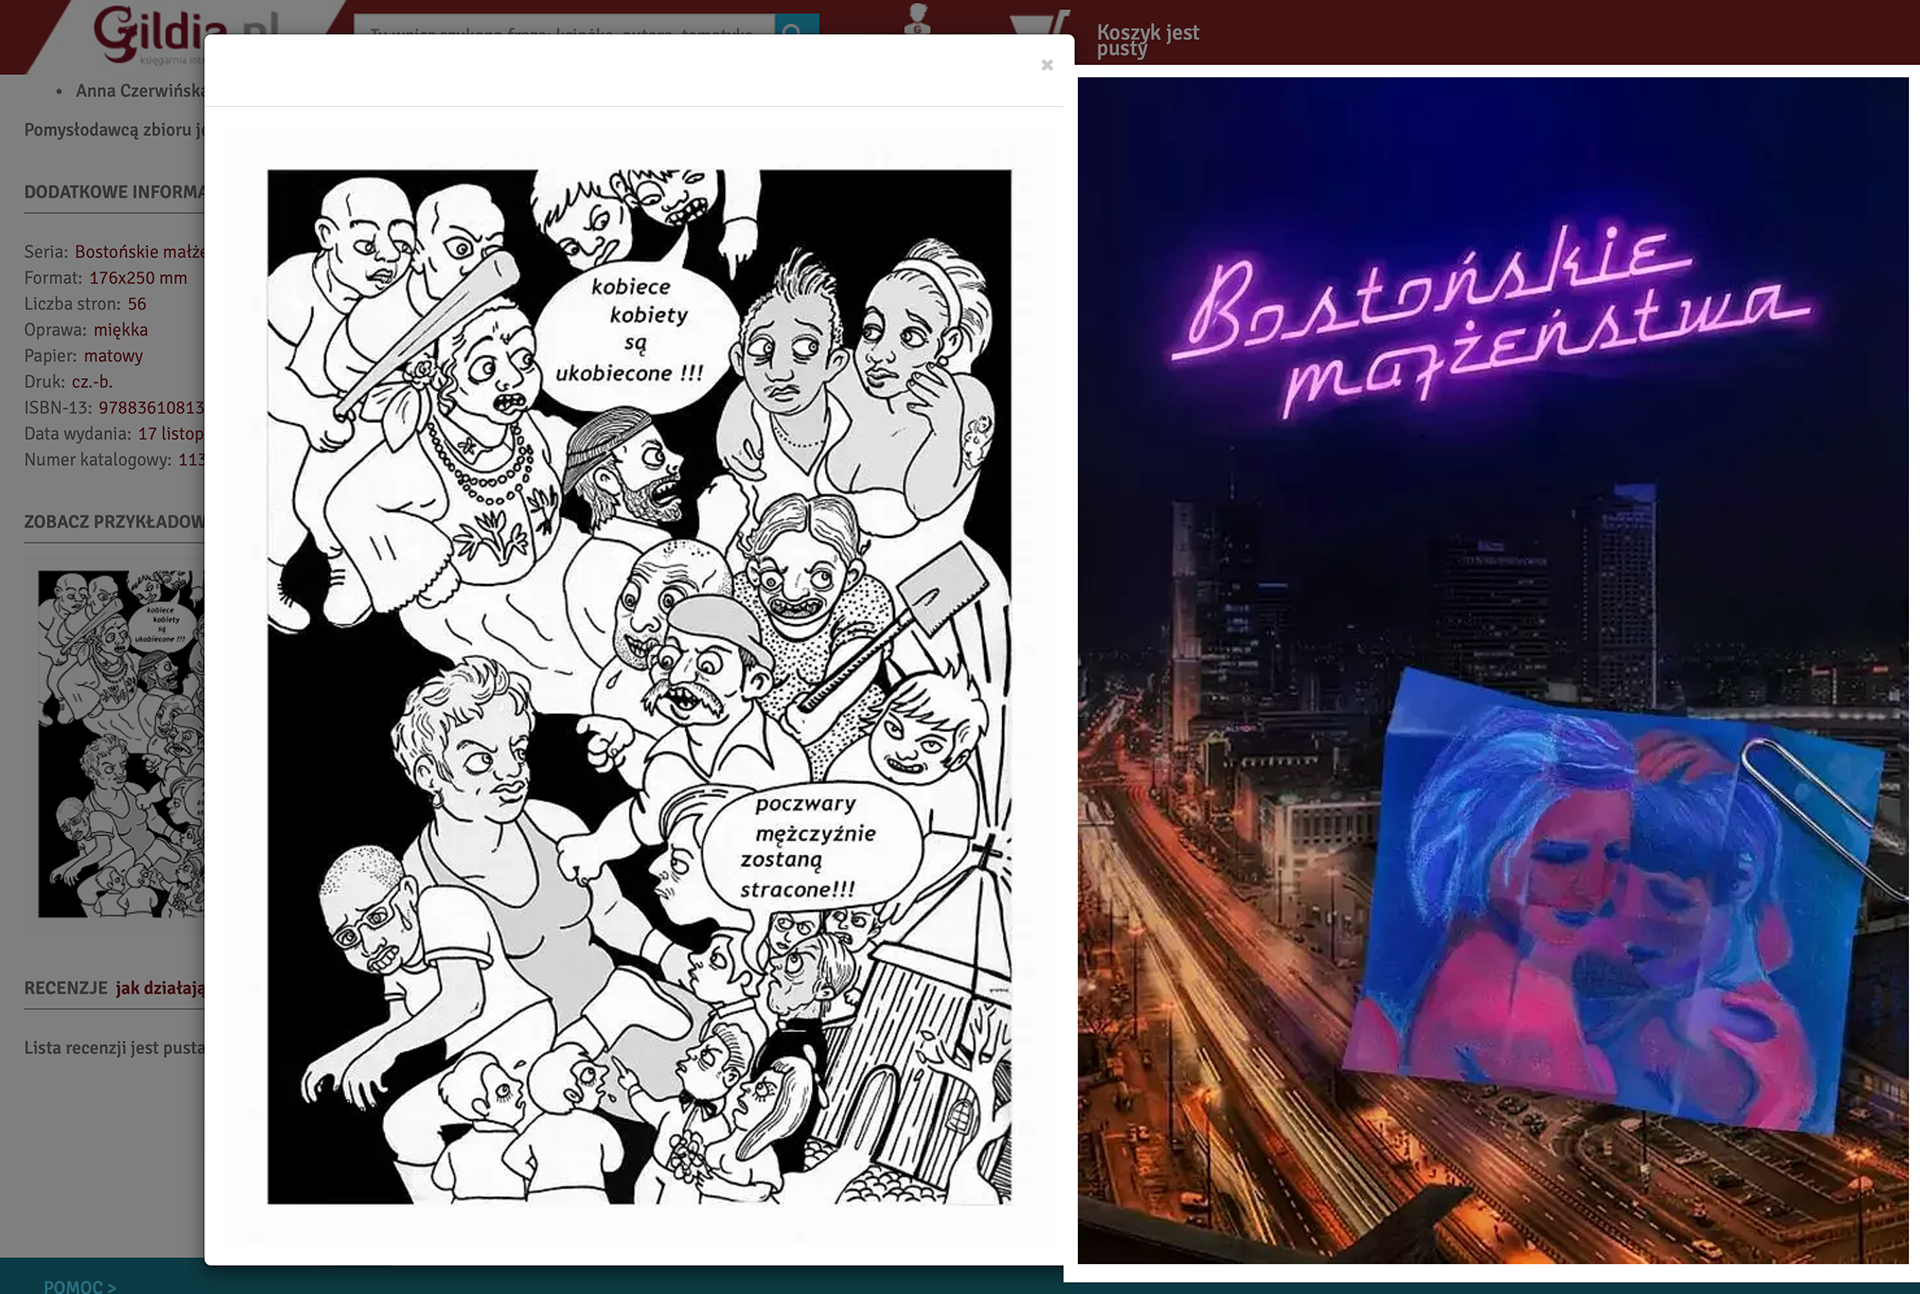Screen dimensions: 1920x1294
Task: Click the search magnifier button
Action: [797, 25]
